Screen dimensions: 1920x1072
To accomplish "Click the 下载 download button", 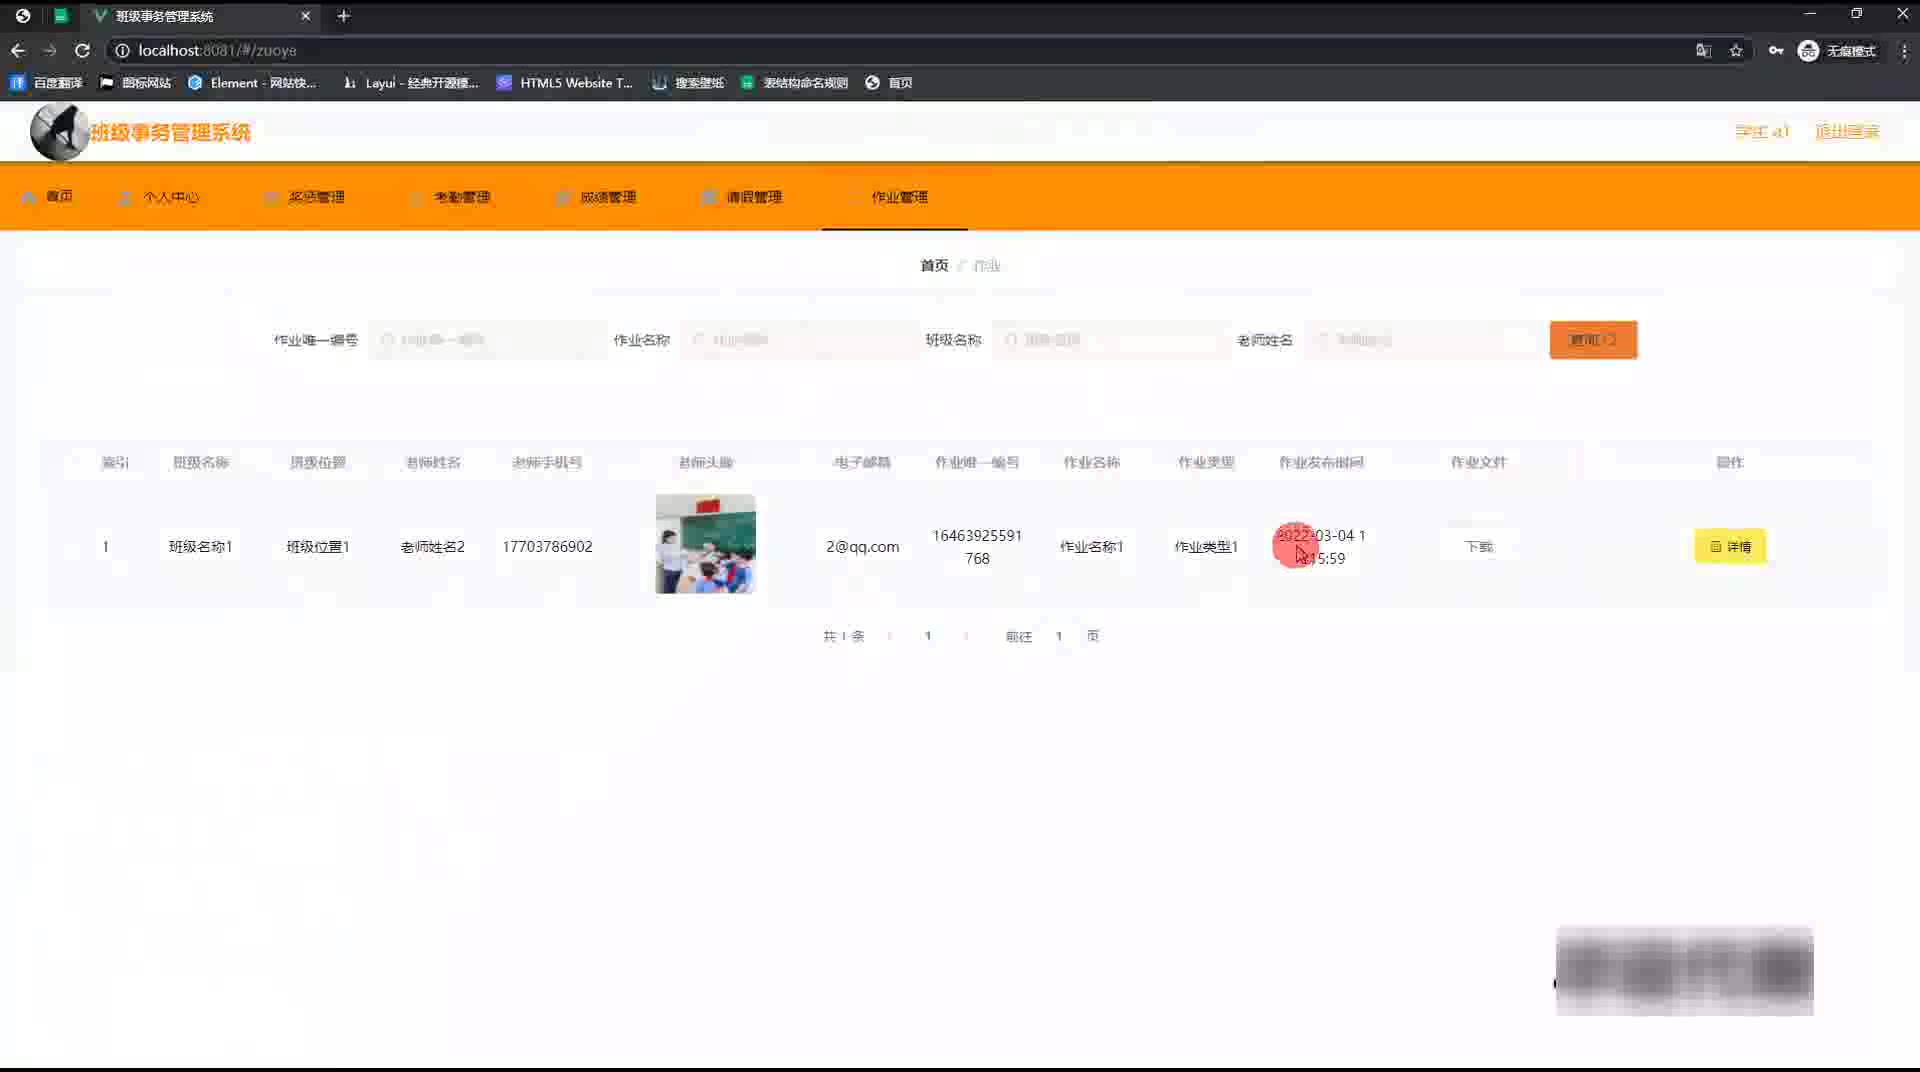I will pyautogui.click(x=1478, y=547).
